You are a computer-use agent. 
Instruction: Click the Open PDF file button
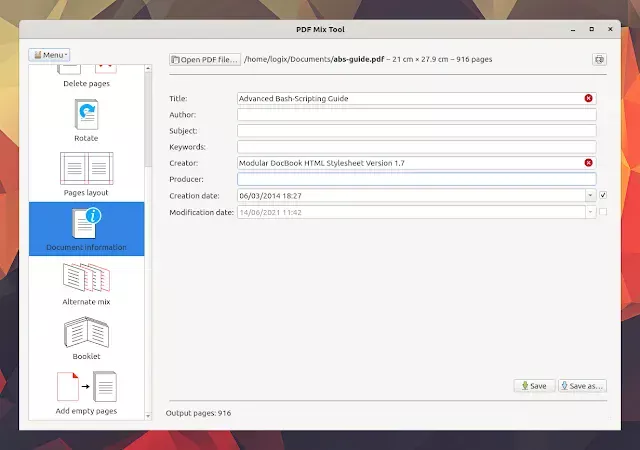coord(205,60)
